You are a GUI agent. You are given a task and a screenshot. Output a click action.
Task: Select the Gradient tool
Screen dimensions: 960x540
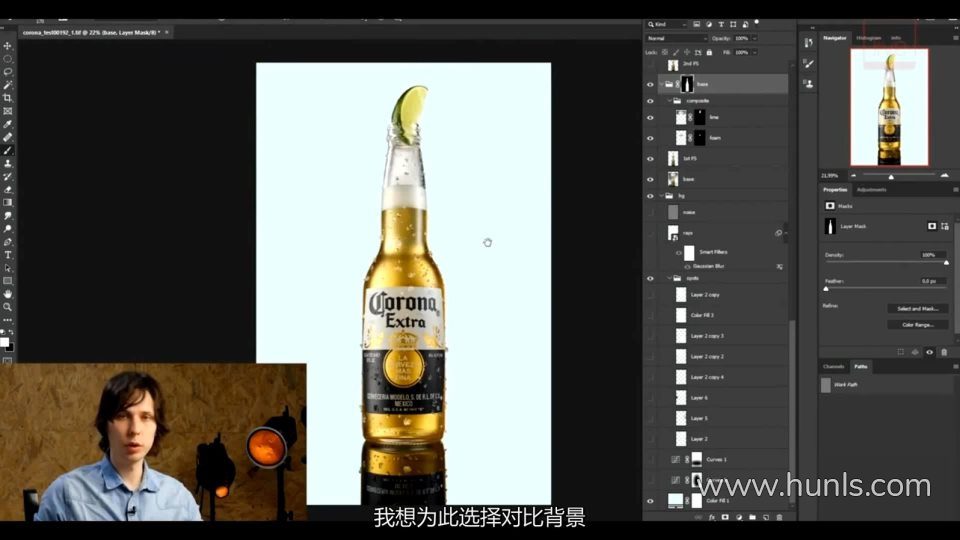click(x=7, y=203)
